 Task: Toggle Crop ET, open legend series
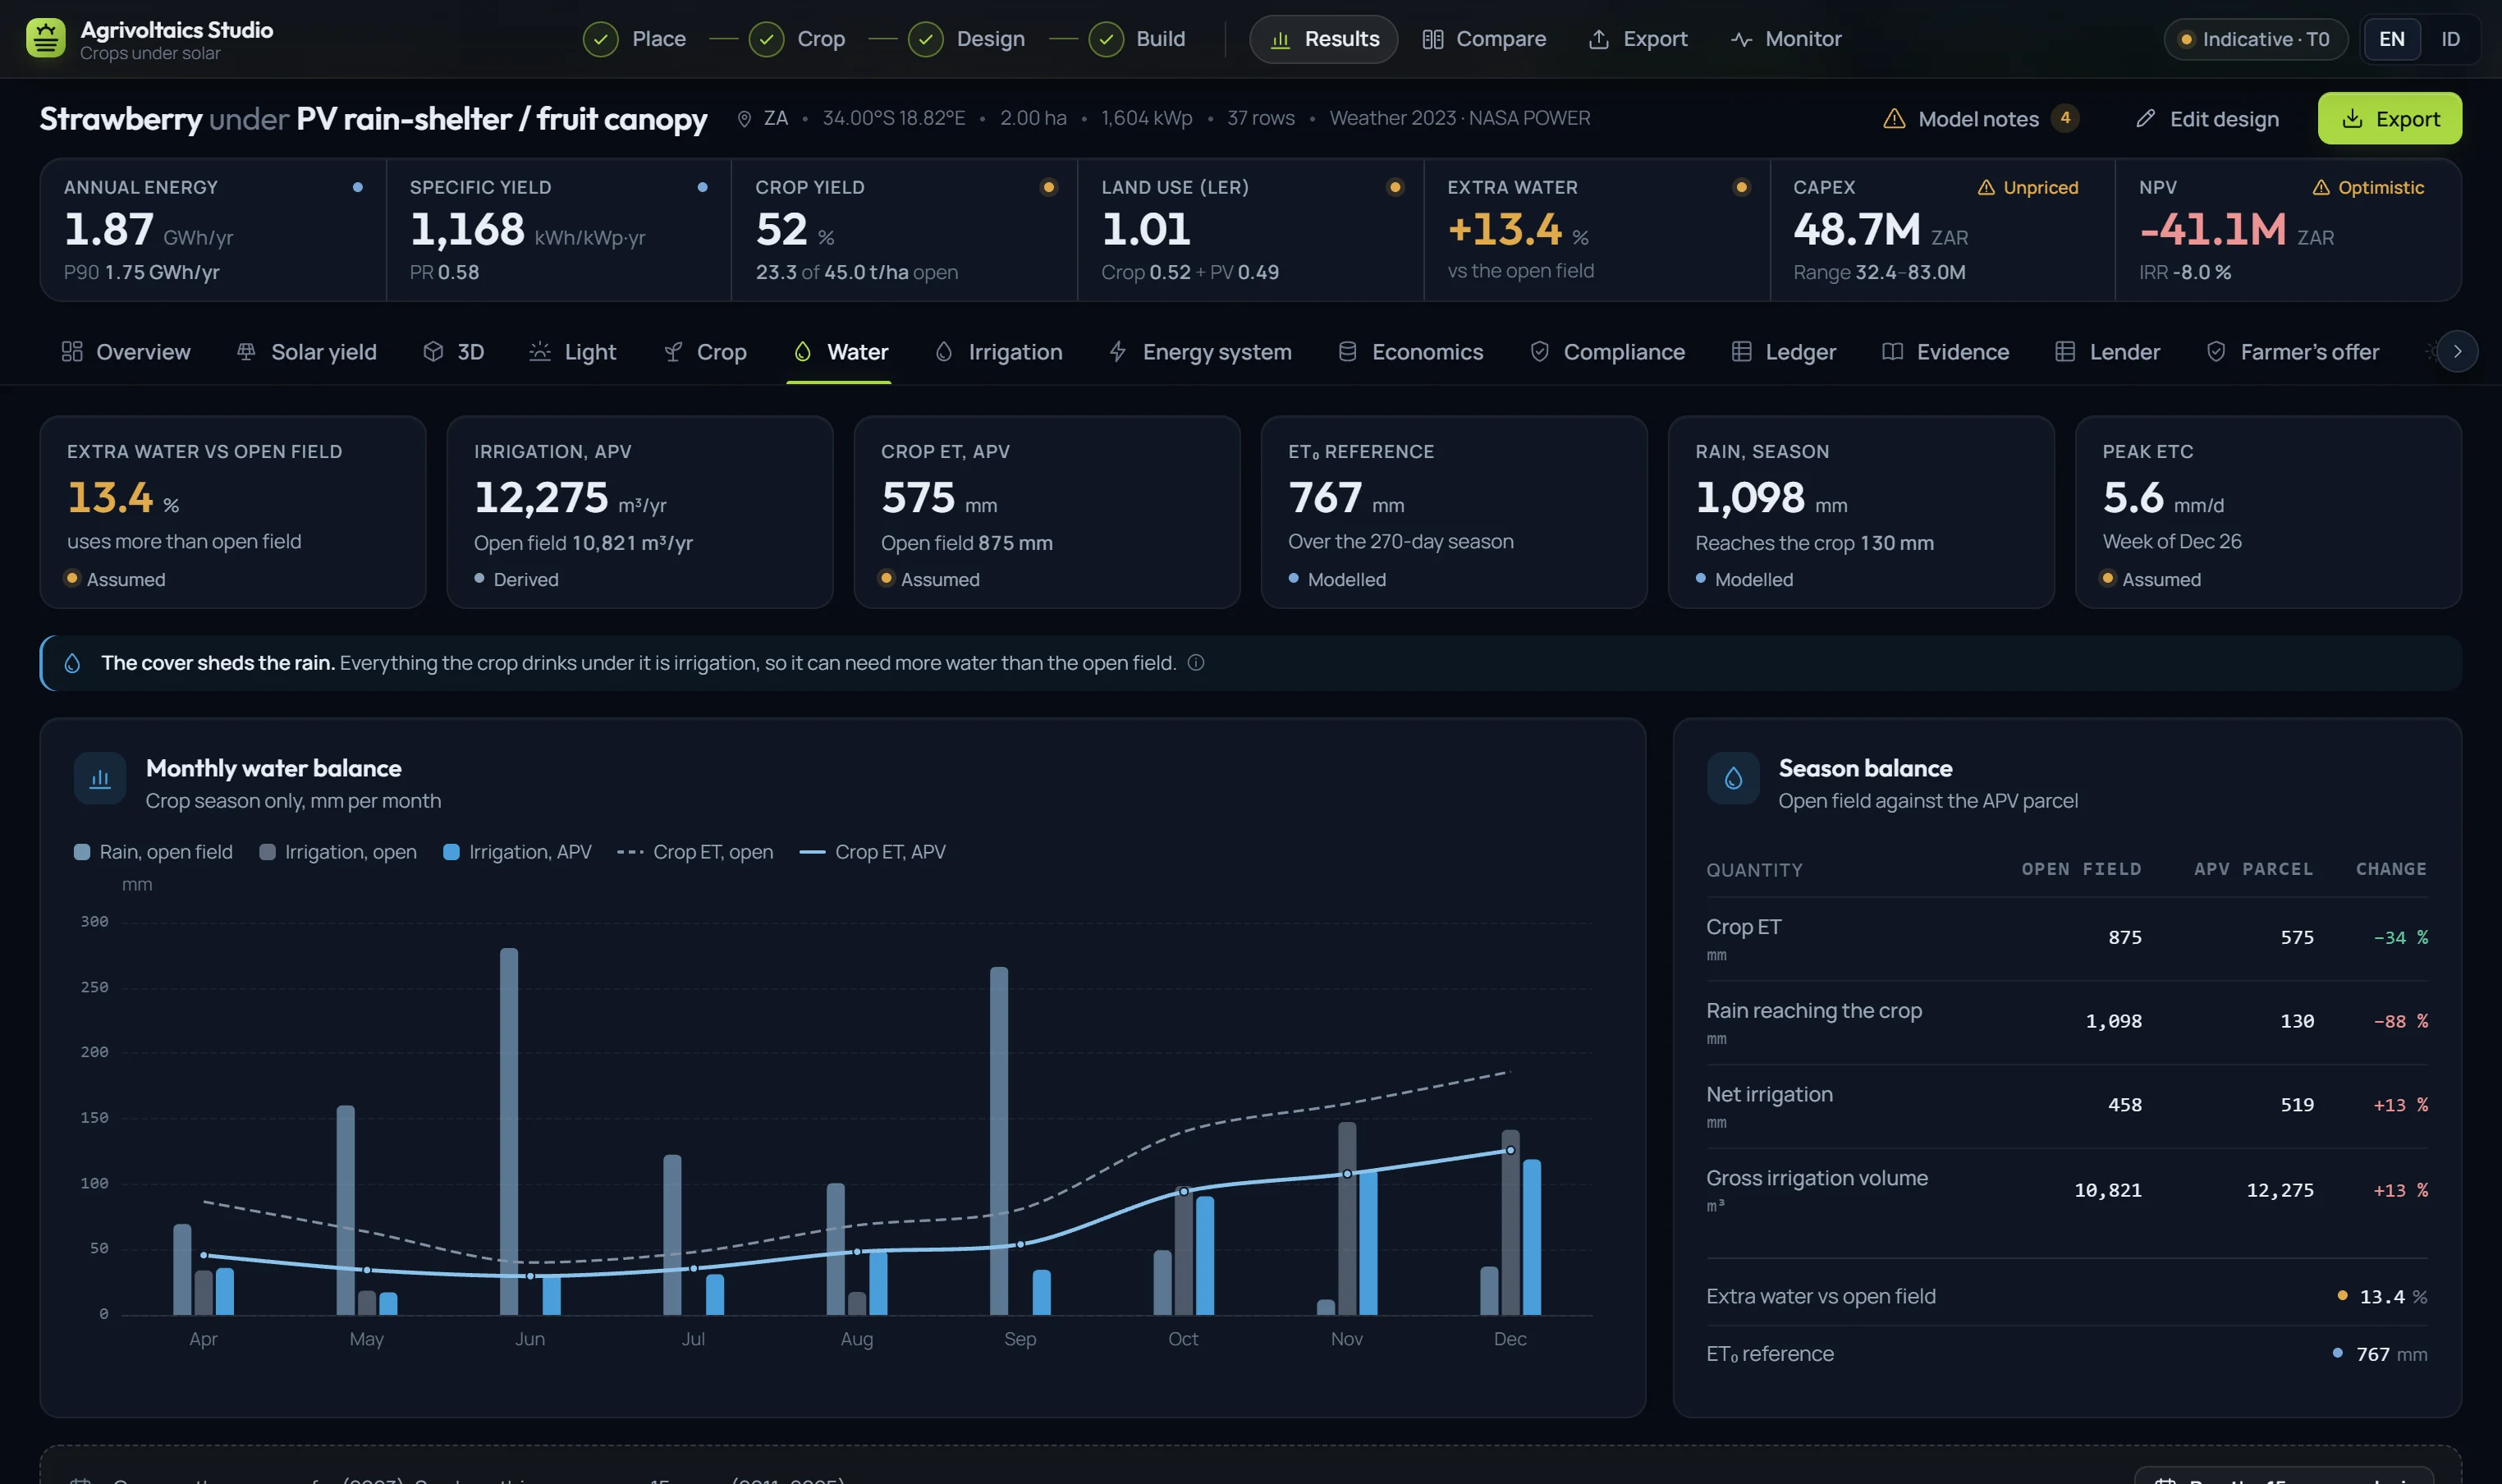coord(695,852)
